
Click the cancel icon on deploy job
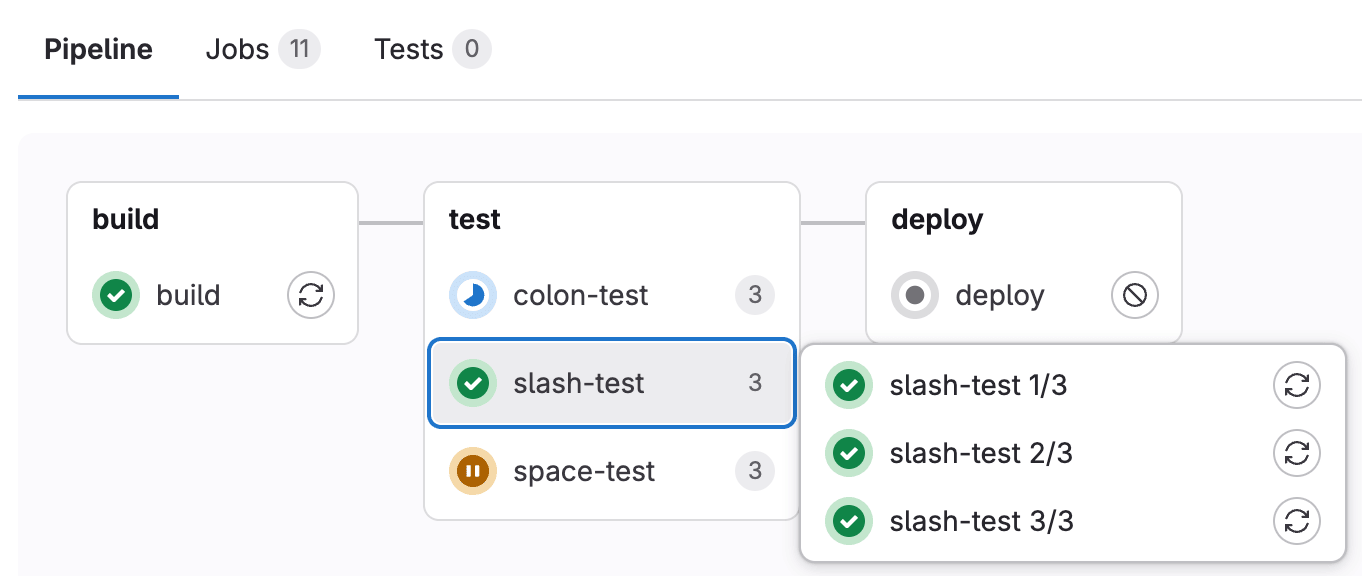(1135, 295)
